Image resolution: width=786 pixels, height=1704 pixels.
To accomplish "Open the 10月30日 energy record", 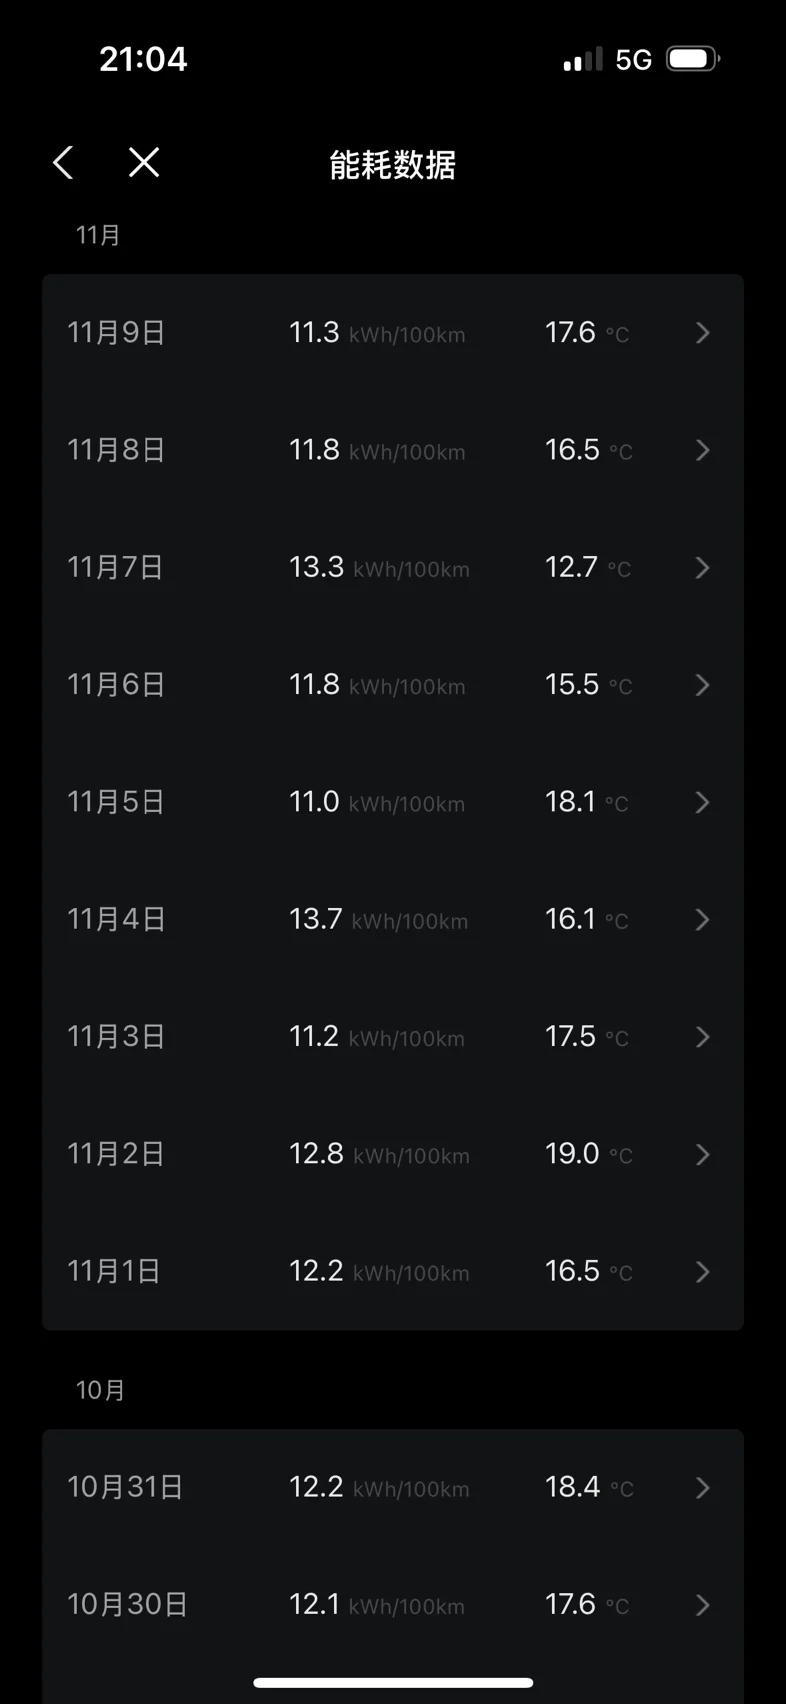I will pyautogui.click(x=392, y=1604).
